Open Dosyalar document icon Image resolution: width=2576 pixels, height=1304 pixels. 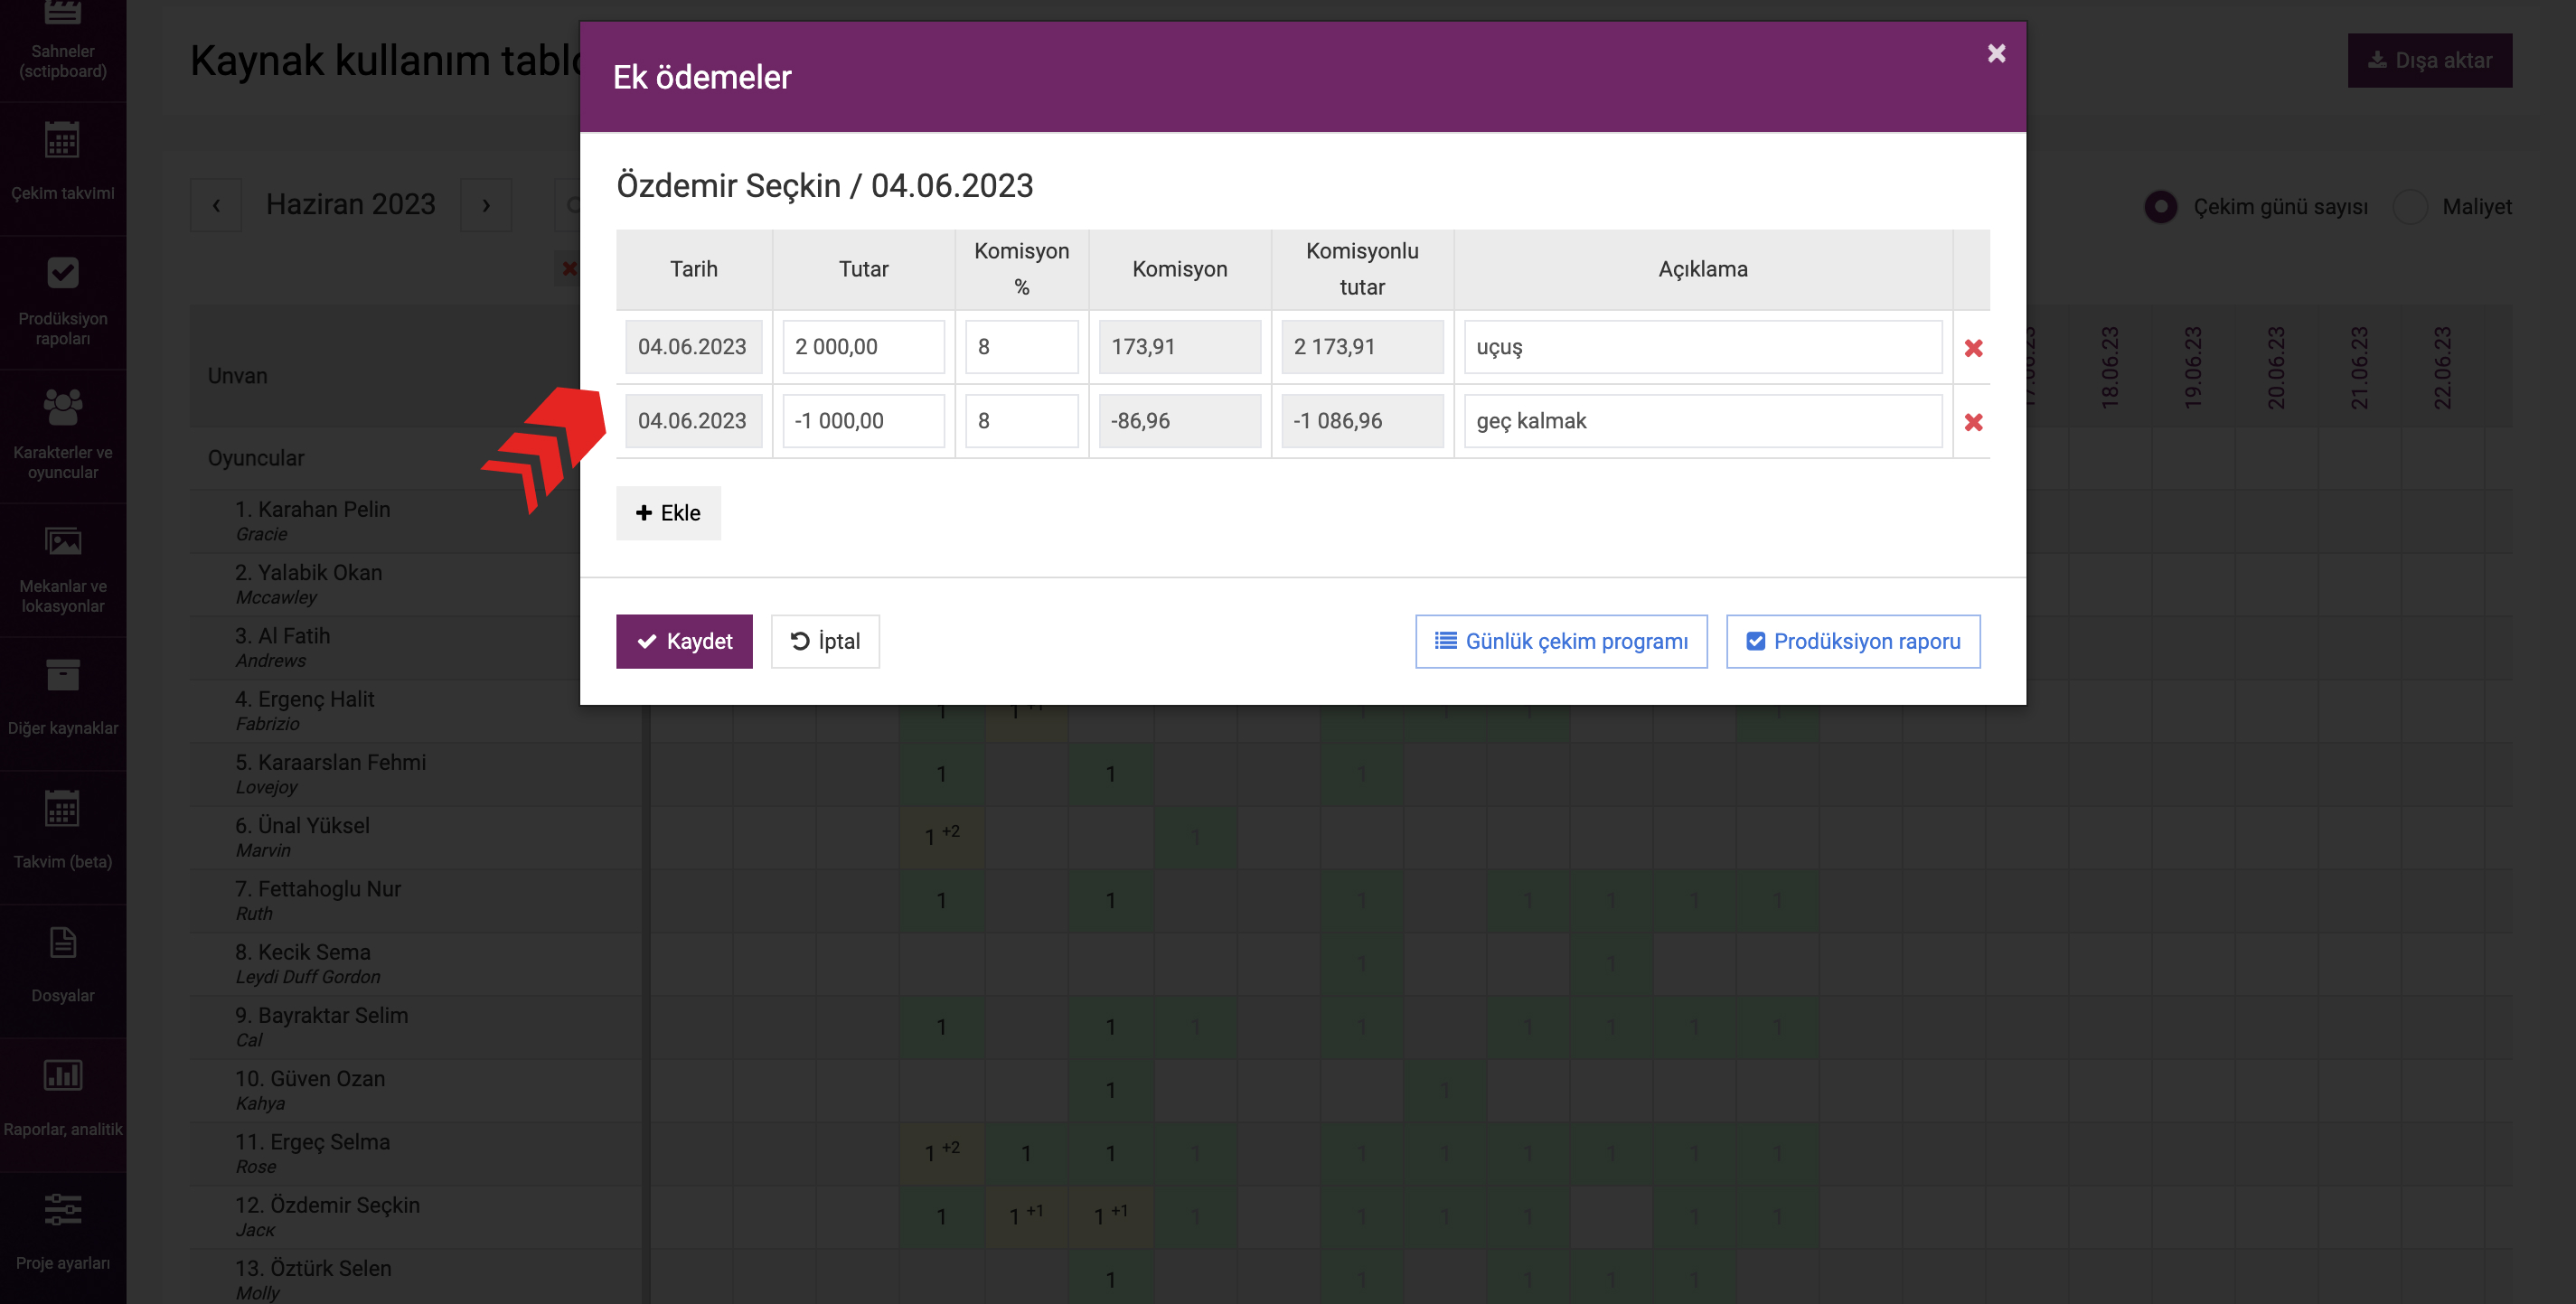point(62,943)
